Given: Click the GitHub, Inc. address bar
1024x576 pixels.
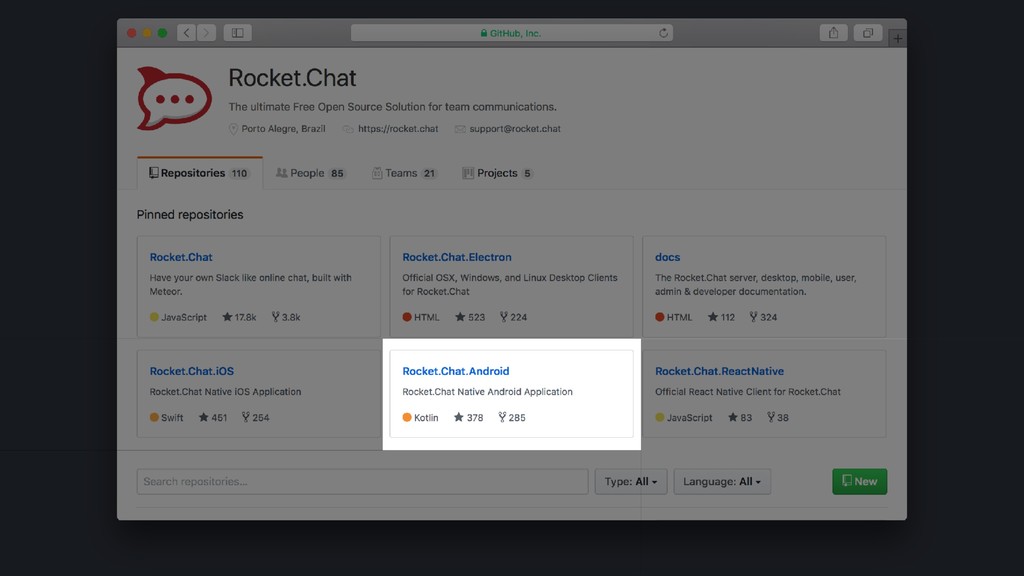Looking at the screenshot, I should point(511,33).
